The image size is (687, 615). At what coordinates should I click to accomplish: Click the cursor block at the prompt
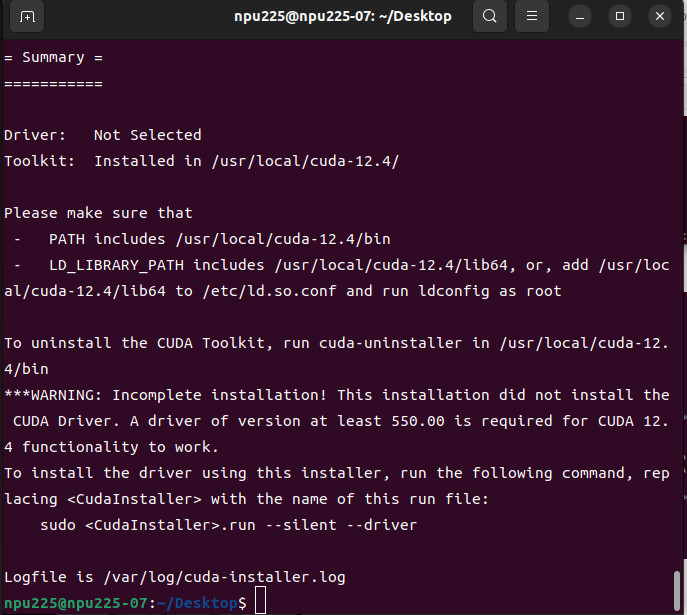click(x=261, y=600)
